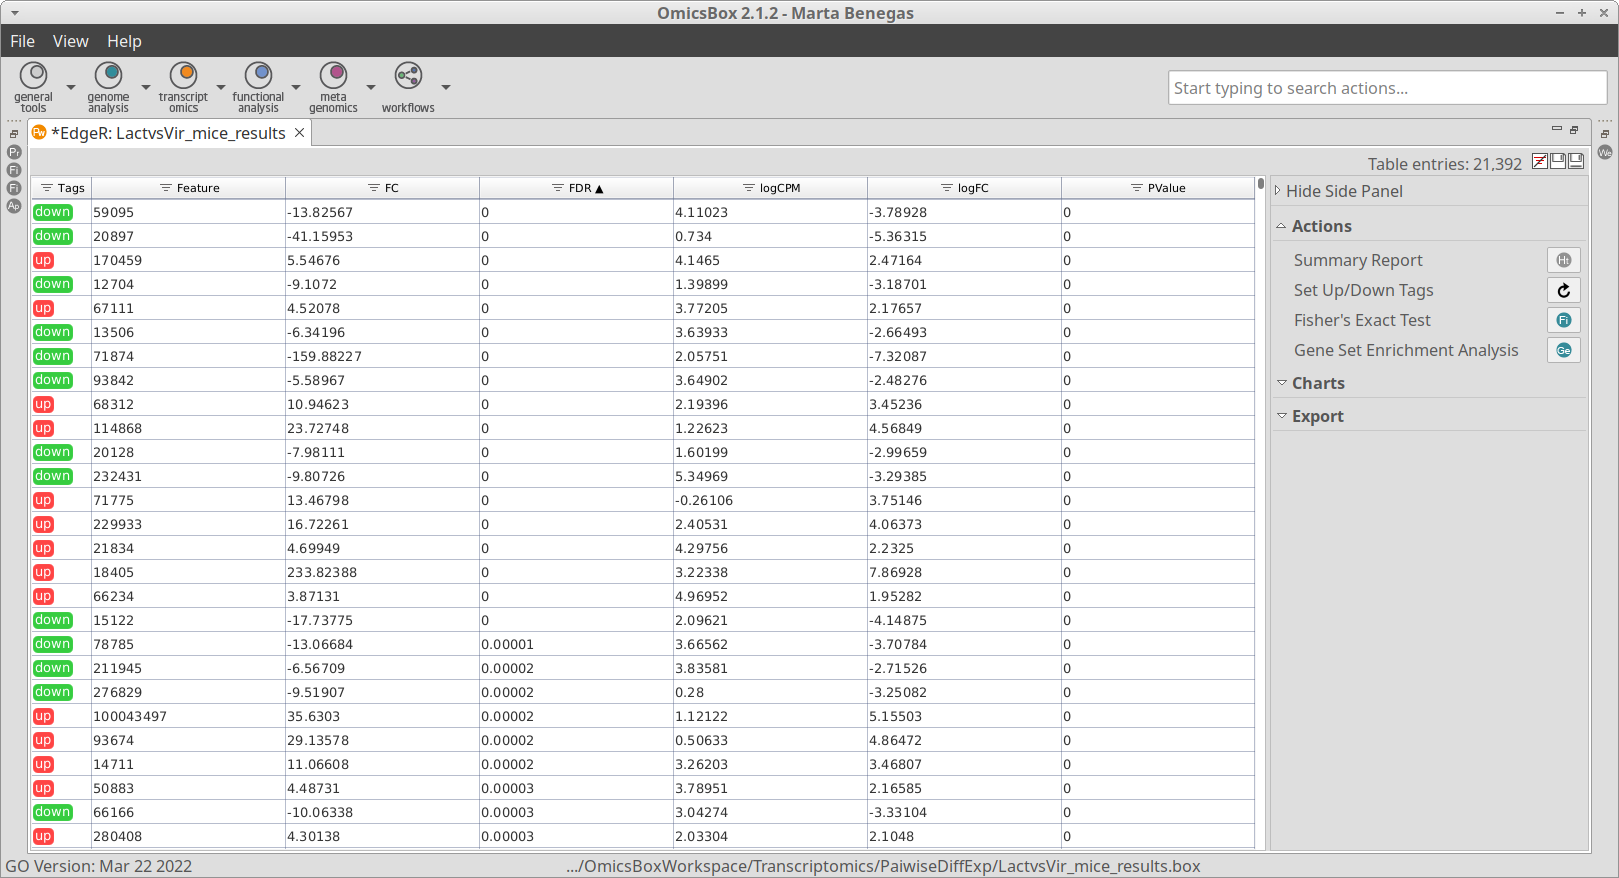Click the metagenomics toolbar icon
The image size is (1619, 878).
(x=333, y=76)
